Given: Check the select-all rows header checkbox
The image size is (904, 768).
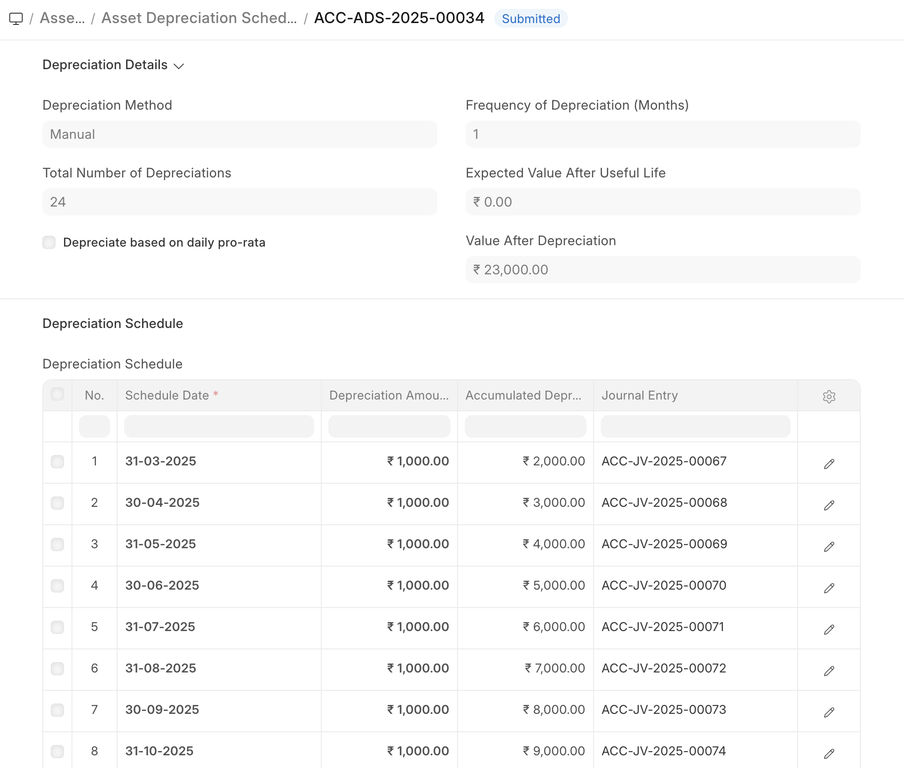Looking at the screenshot, I should 57,395.
